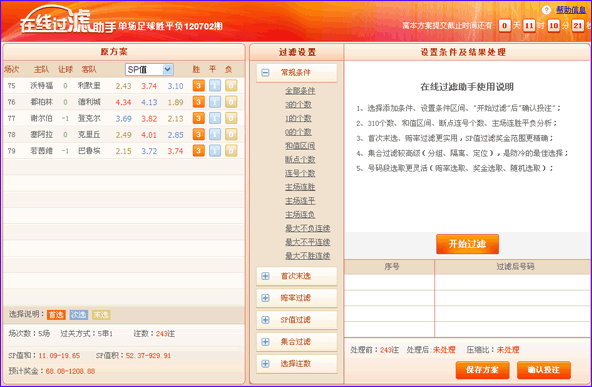The height and width of the screenshot is (387, 592).
Task: Click SP value 4.34 in row 76
Action: (123, 102)
